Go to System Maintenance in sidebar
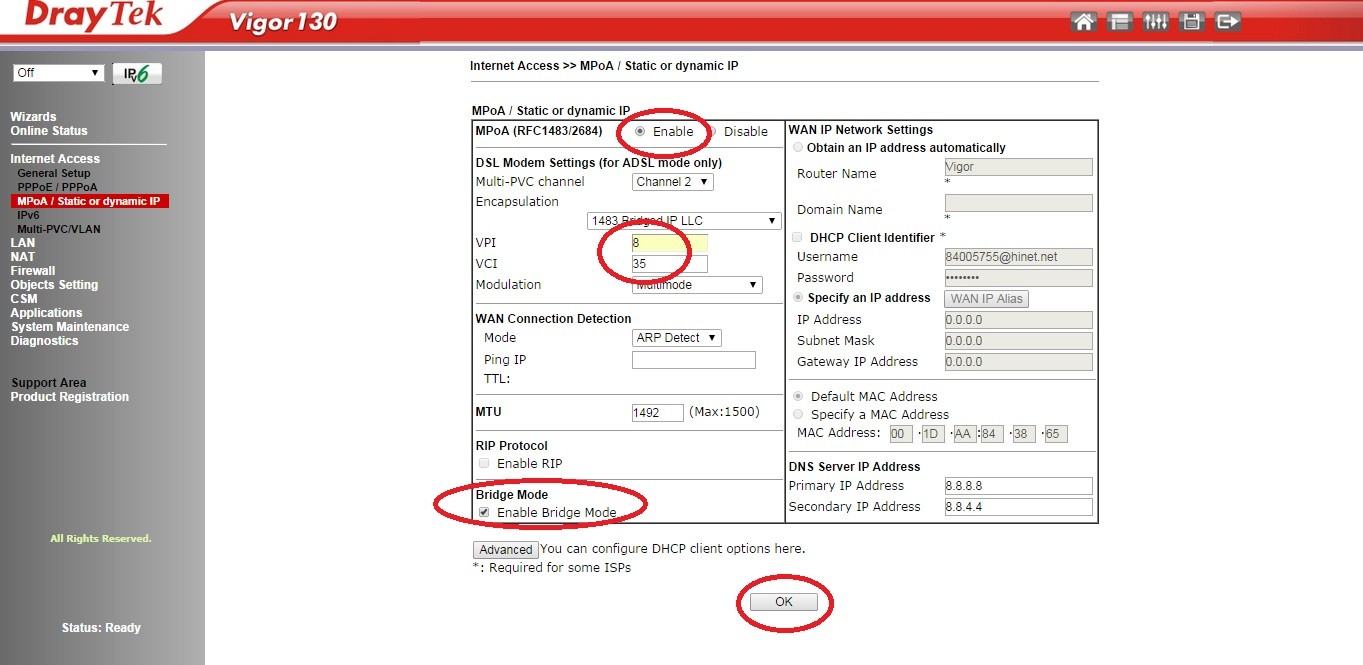The image size is (1363, 665). [70, 327]
